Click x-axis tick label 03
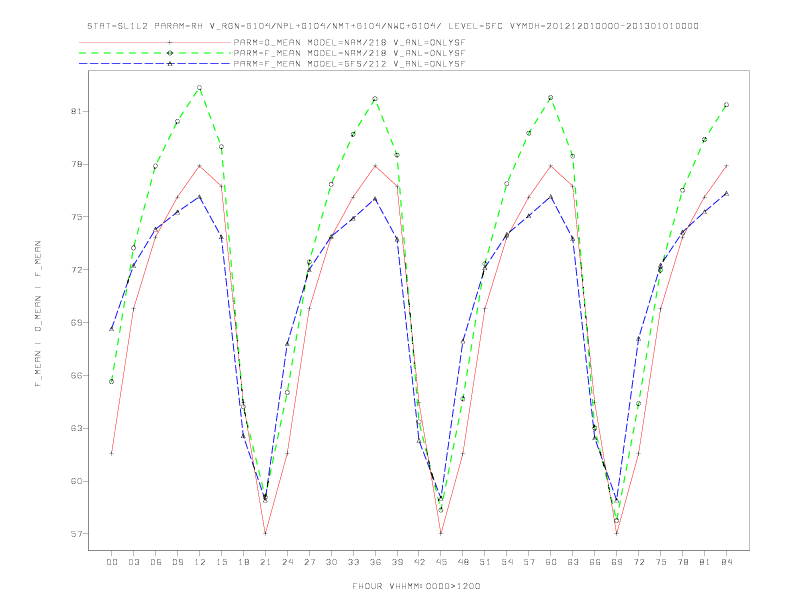 pyautogui.click(x=134, y=562)
